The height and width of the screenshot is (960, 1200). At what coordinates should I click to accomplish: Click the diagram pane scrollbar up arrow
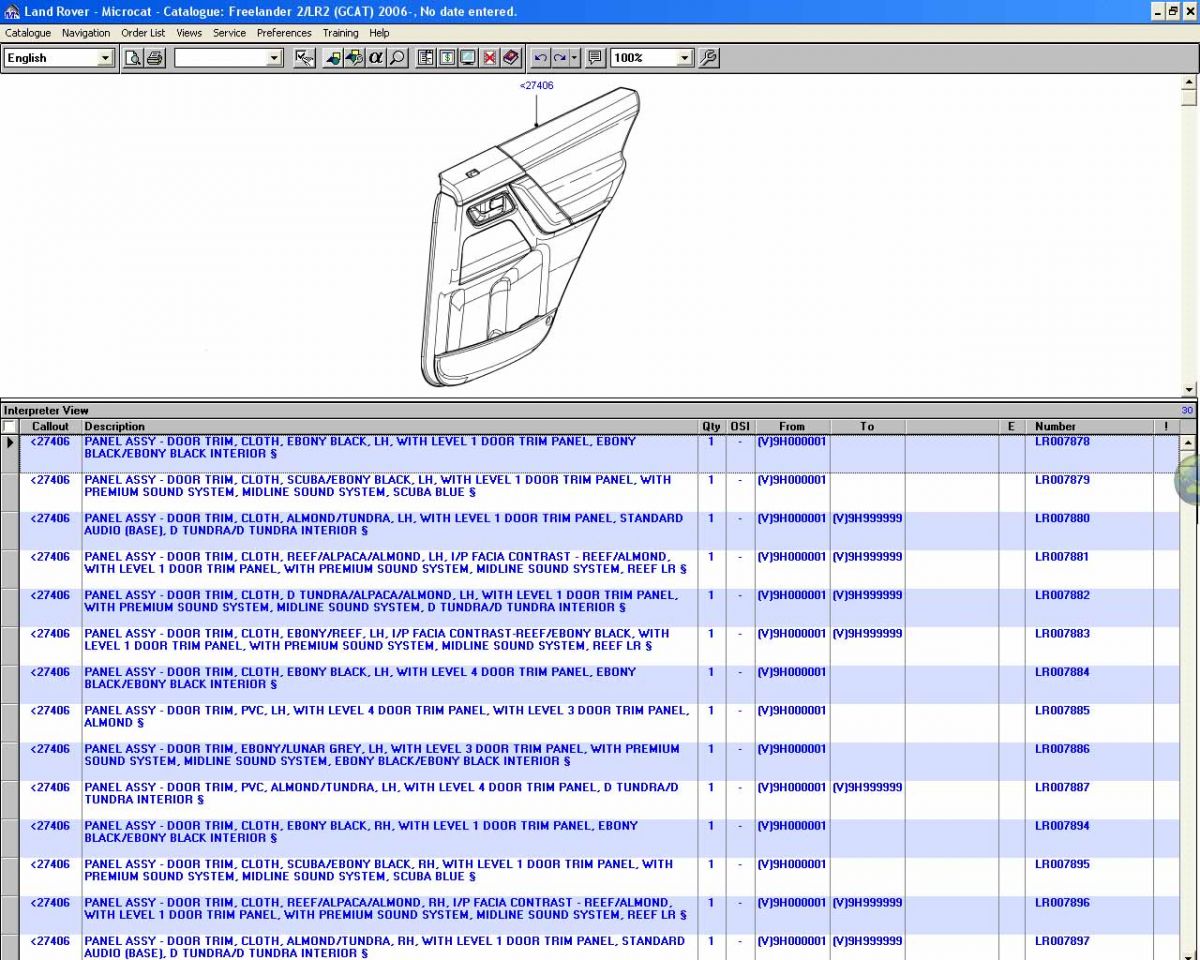pyautogui.click(x=1189, y=82)
